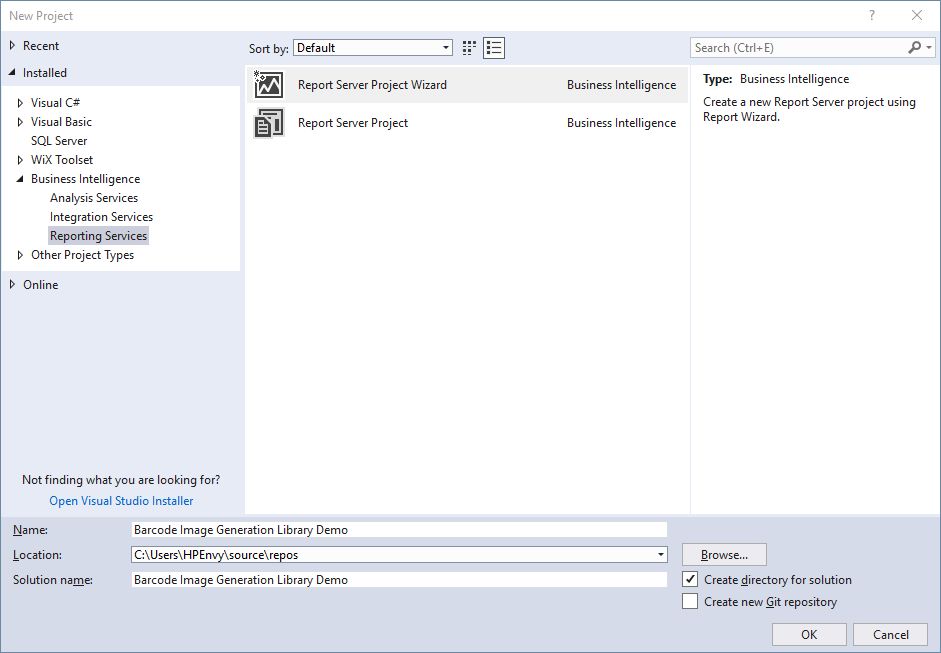The height and width of the screenshot is (653, 941).
Task: Close the New Project dialog
Action: pos(916,16)
